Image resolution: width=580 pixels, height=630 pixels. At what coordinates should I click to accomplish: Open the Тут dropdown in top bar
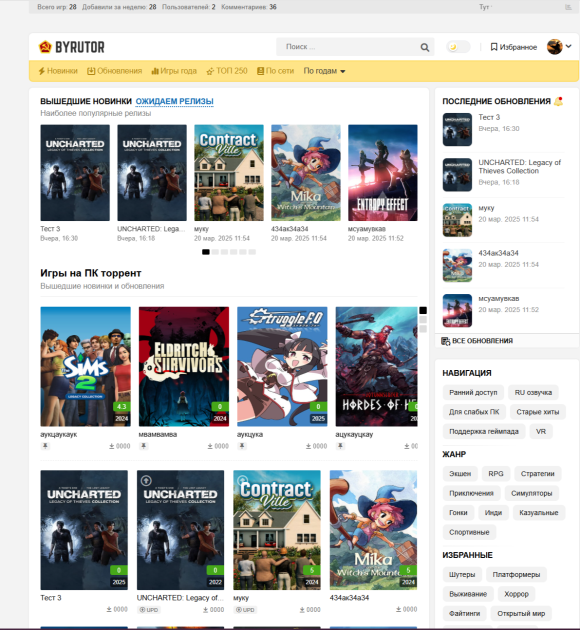tap(485, 7)
